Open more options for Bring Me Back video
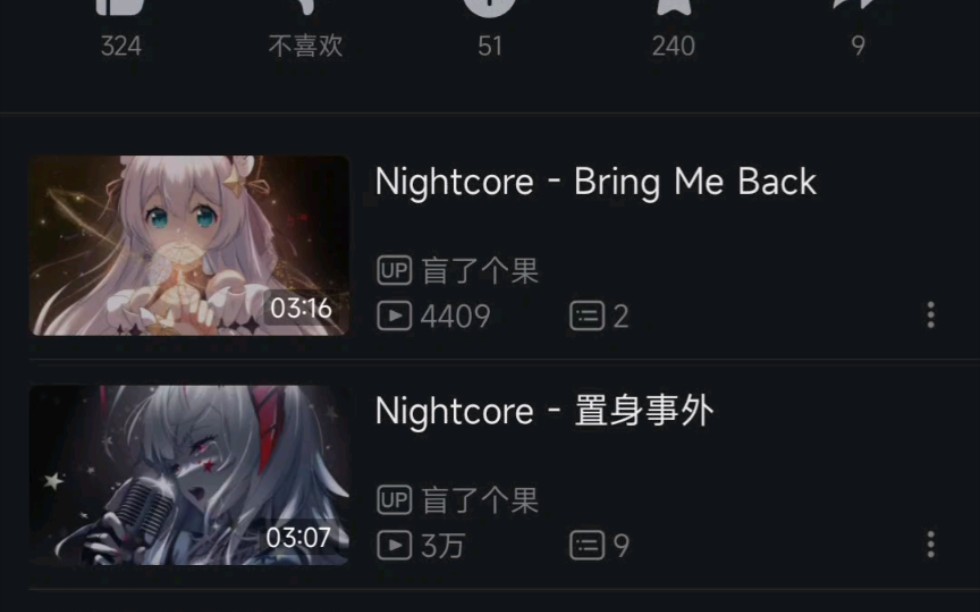 pyautogui.click(x=931, y=315)
